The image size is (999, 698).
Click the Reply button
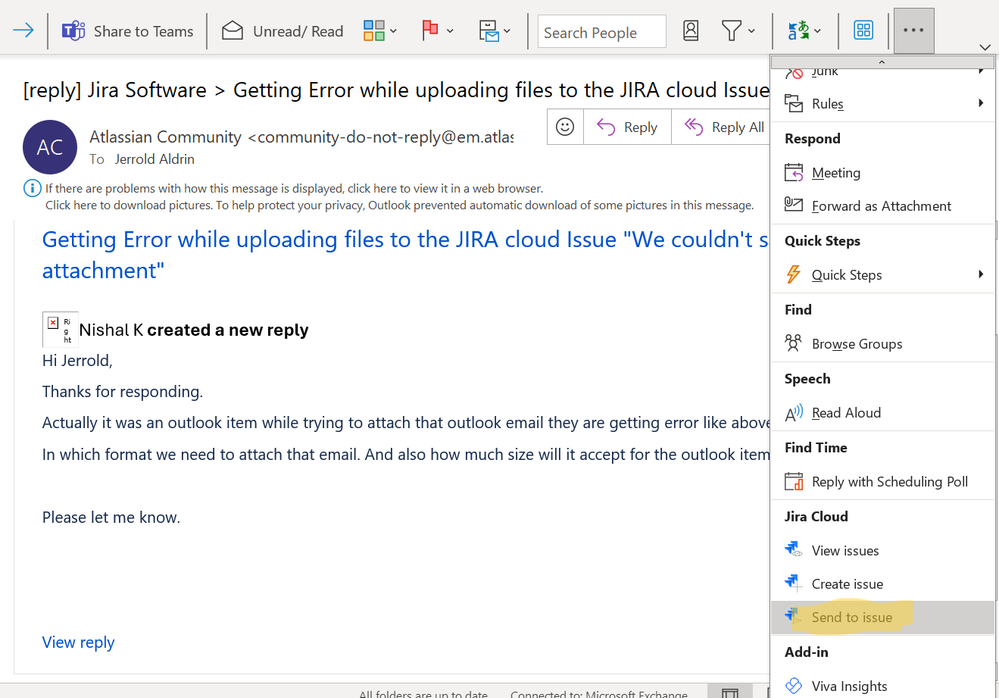click(627, 126)
